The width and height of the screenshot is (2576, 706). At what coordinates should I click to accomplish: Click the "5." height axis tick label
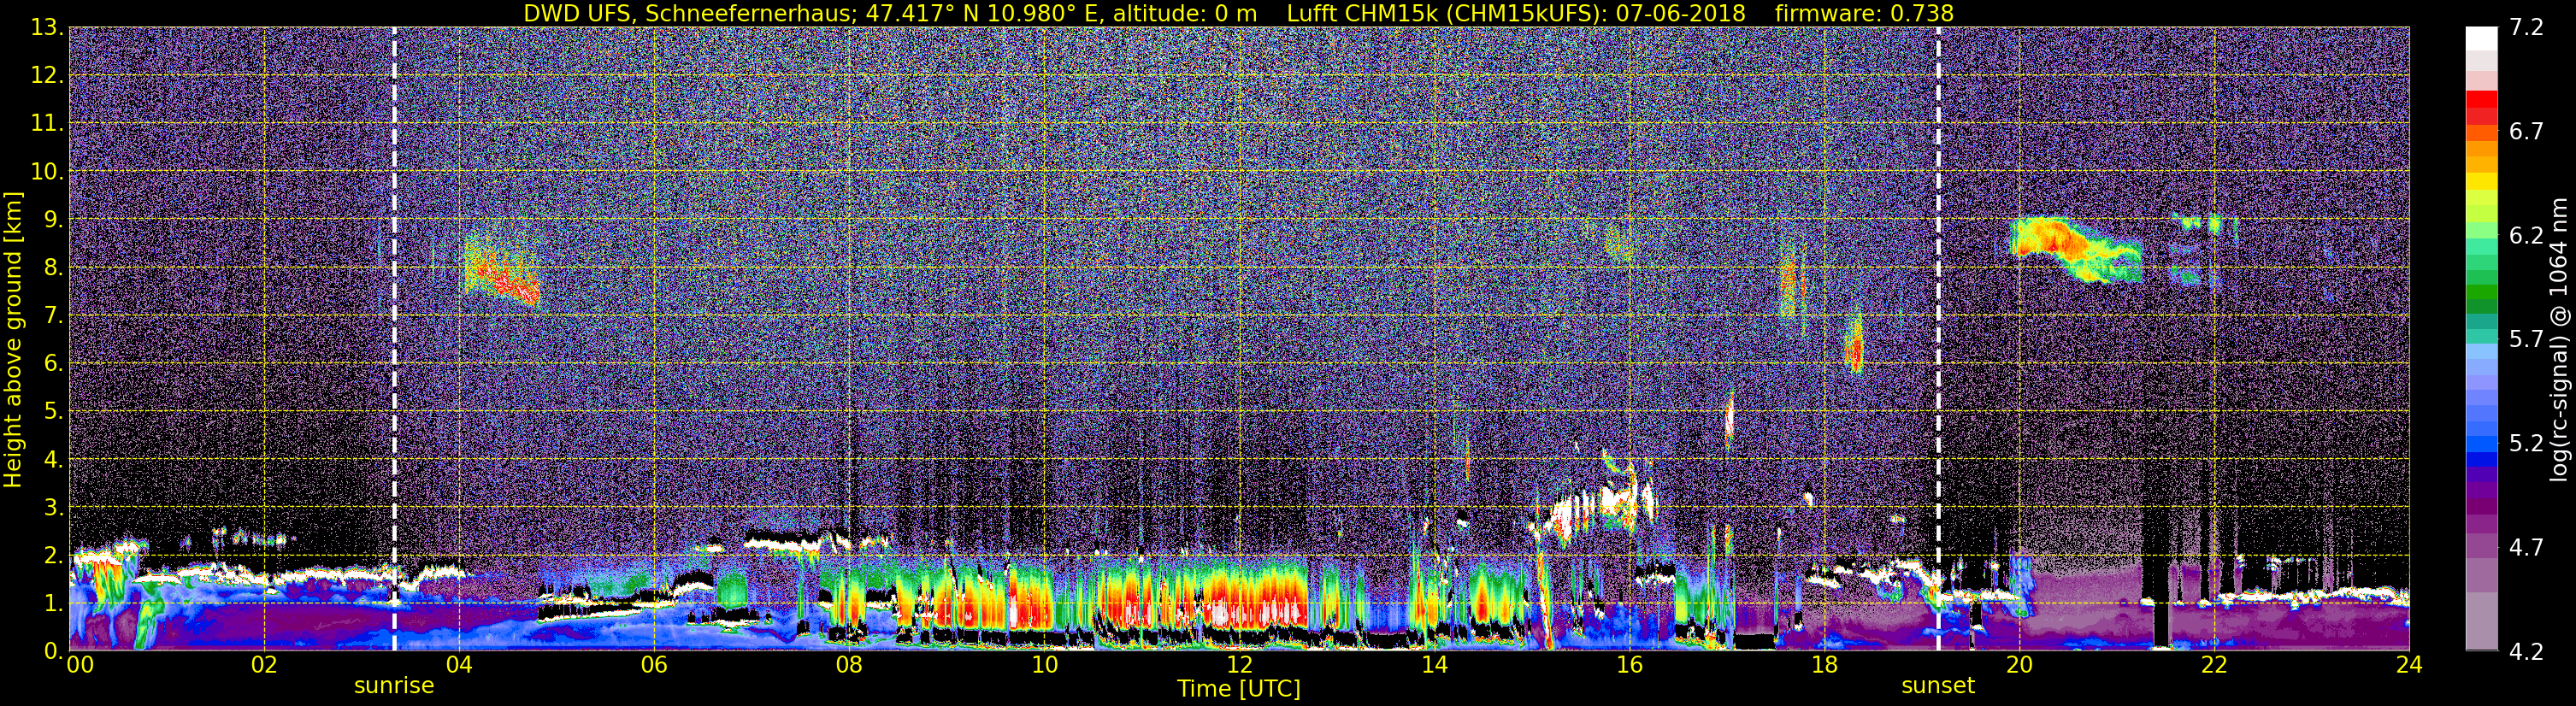(52, 411)
